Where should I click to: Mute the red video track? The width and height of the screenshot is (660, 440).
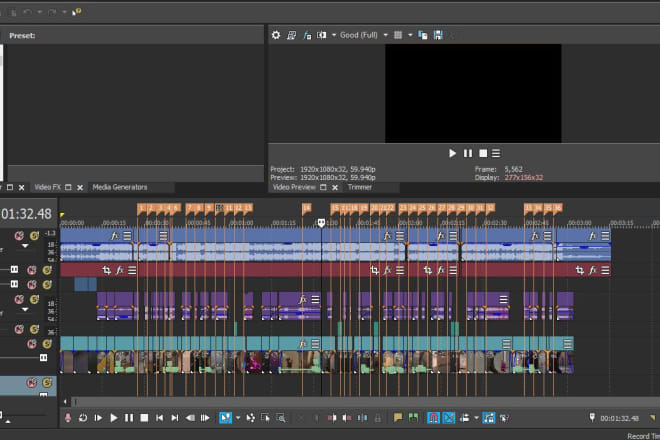(32, 270)
